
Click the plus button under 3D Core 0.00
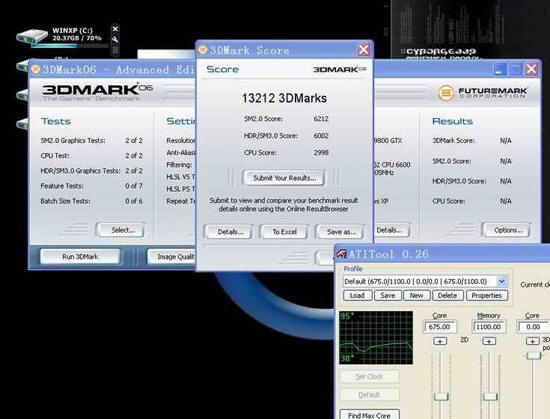532,341
